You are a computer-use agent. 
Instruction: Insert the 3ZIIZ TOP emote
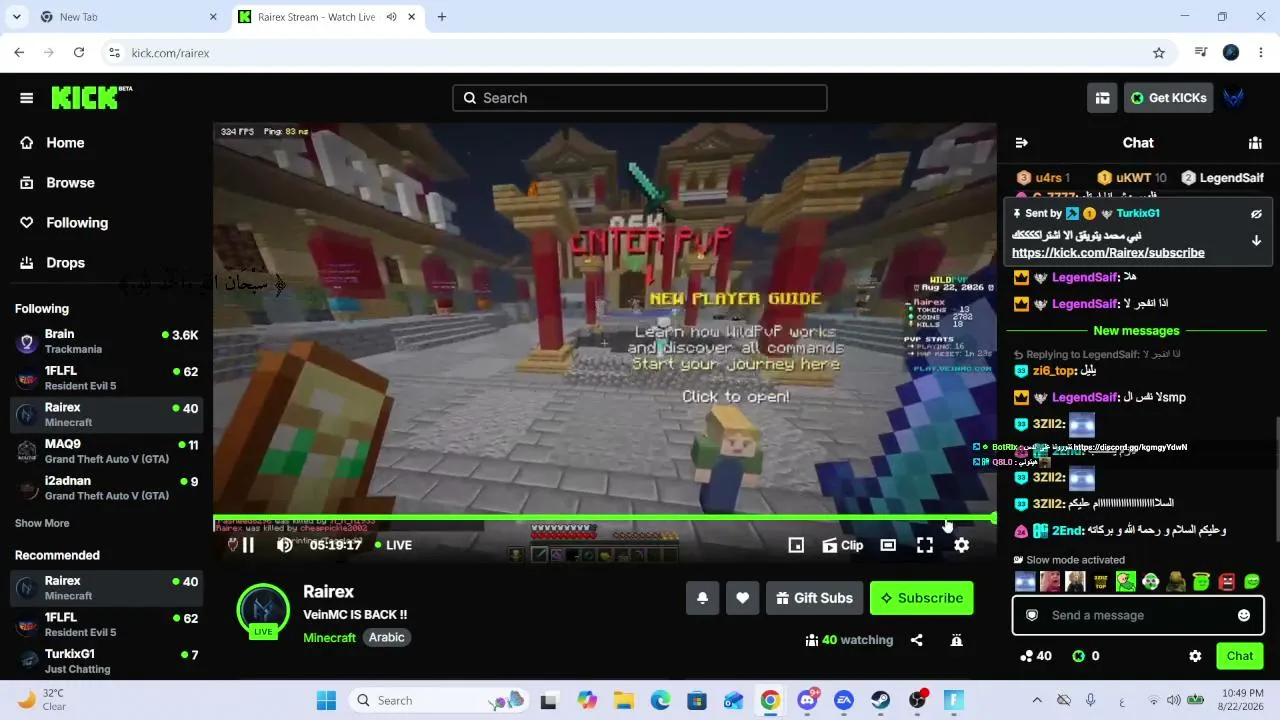(1101, 581)
